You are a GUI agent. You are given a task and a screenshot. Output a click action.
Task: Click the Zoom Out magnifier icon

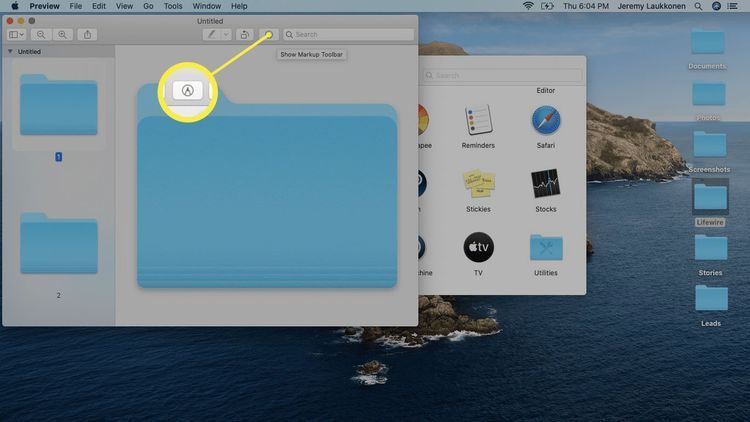[x=42, y=34]
